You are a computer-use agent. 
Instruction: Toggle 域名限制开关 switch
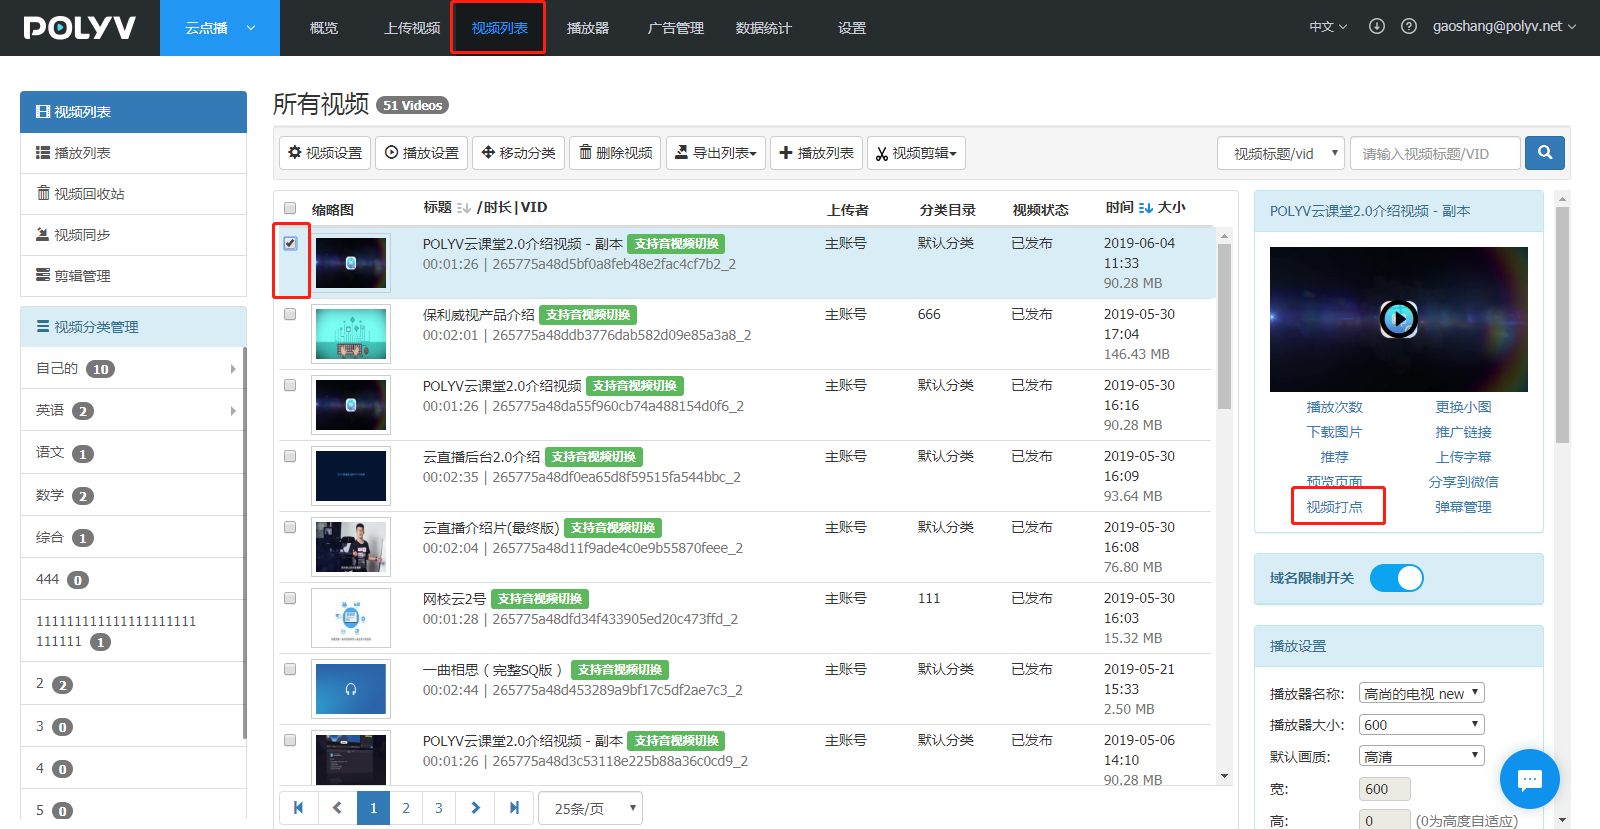pos(1396,578)
